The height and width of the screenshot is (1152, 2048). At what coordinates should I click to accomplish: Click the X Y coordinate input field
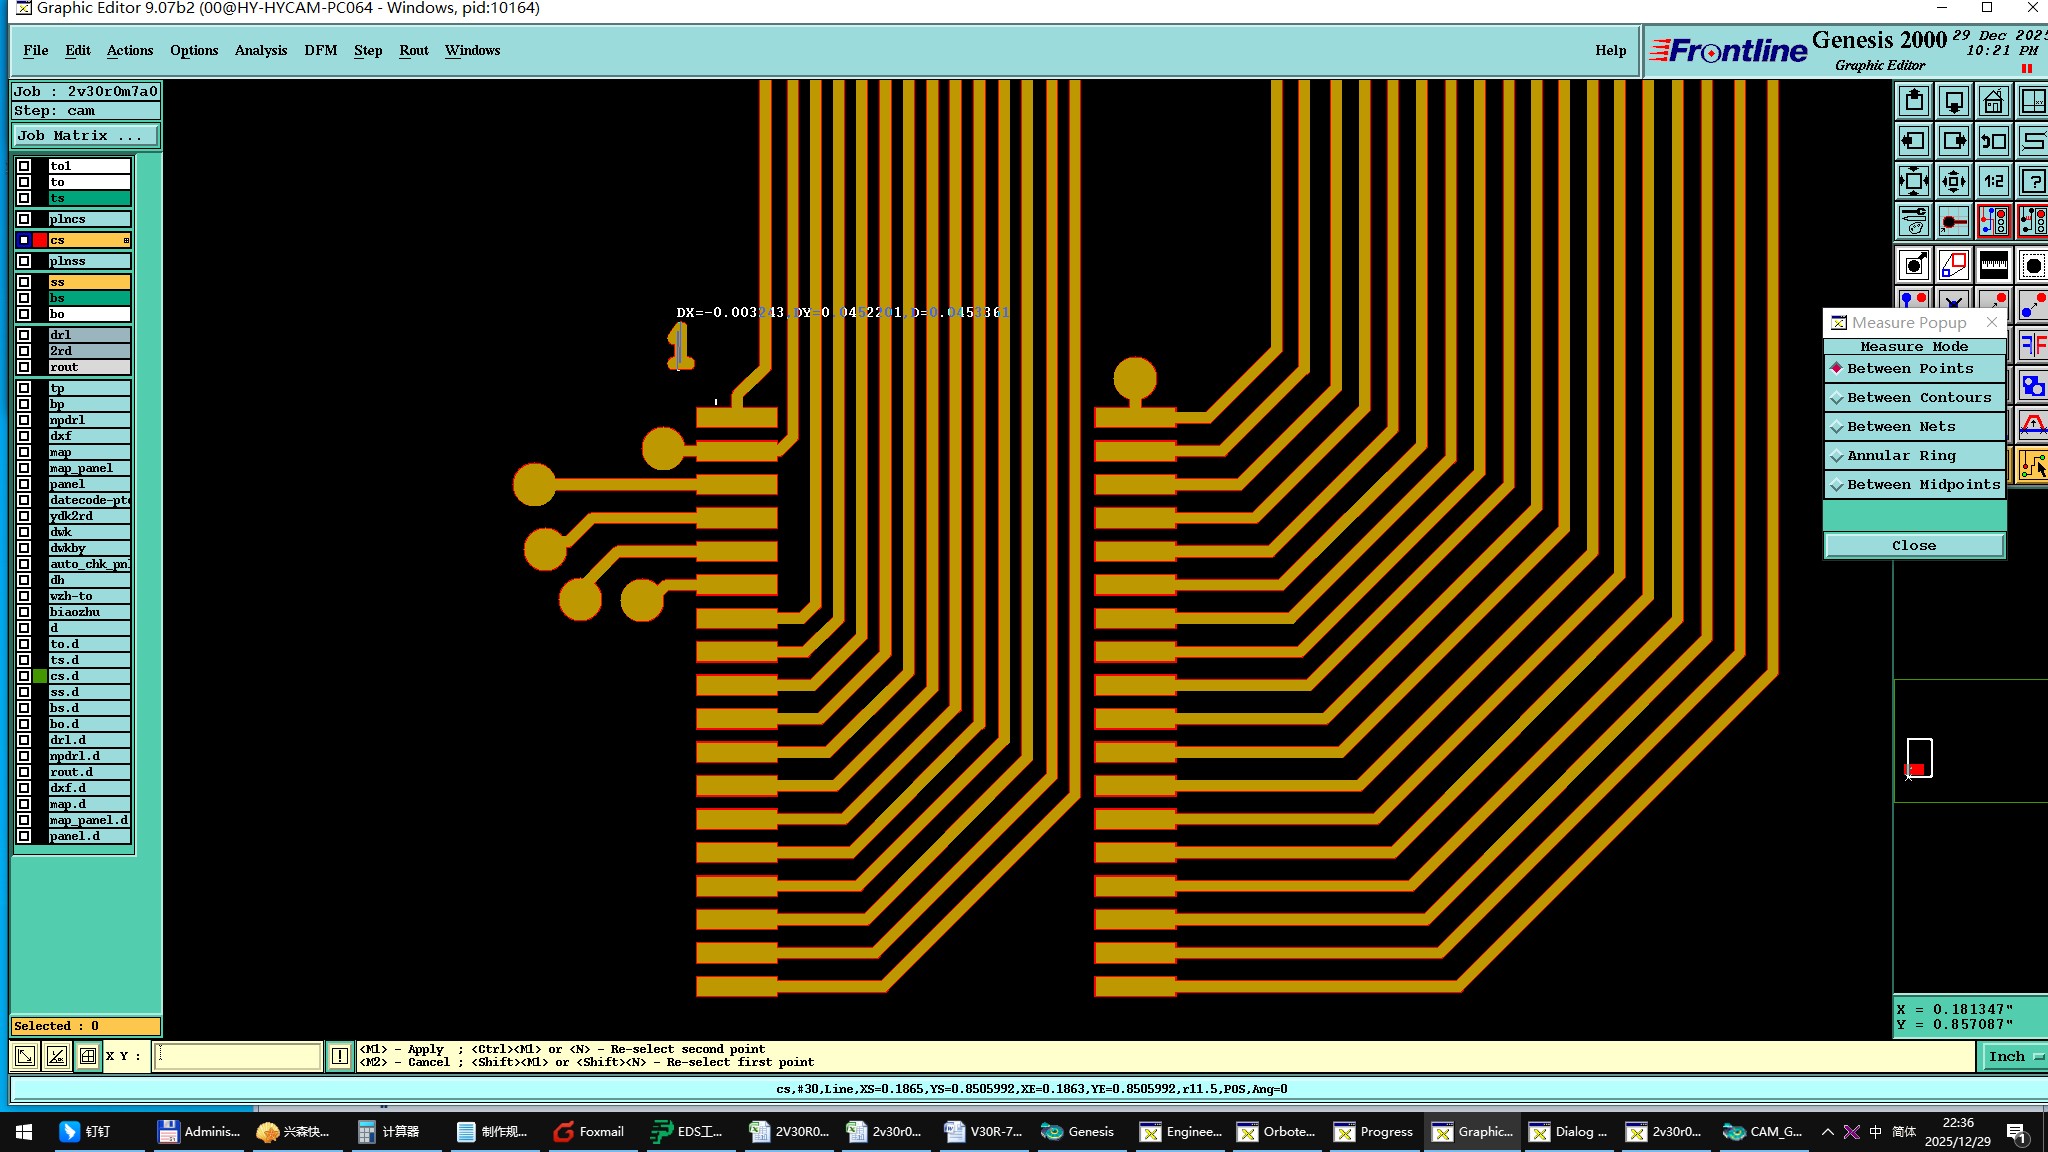click(237, 1056)
